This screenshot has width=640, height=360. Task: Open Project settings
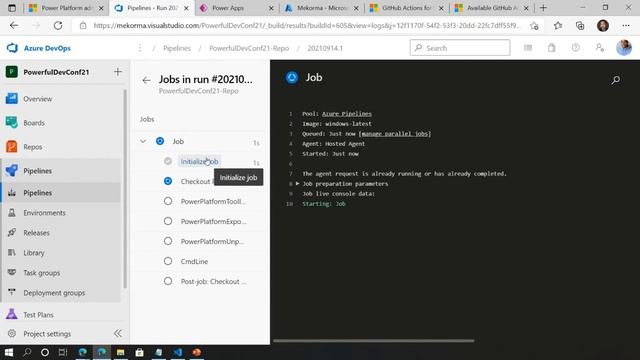point(47,333)
